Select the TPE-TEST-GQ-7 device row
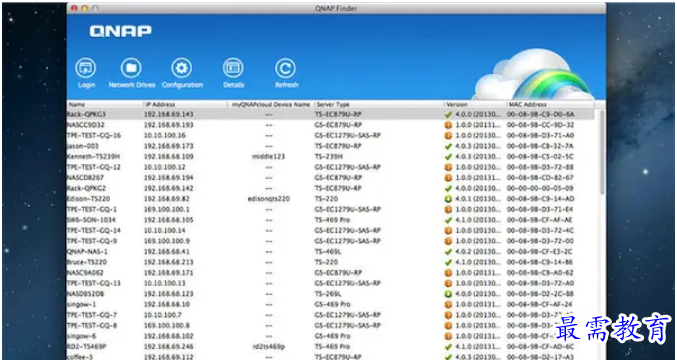The image size is (677, 360). pos(331,315)
